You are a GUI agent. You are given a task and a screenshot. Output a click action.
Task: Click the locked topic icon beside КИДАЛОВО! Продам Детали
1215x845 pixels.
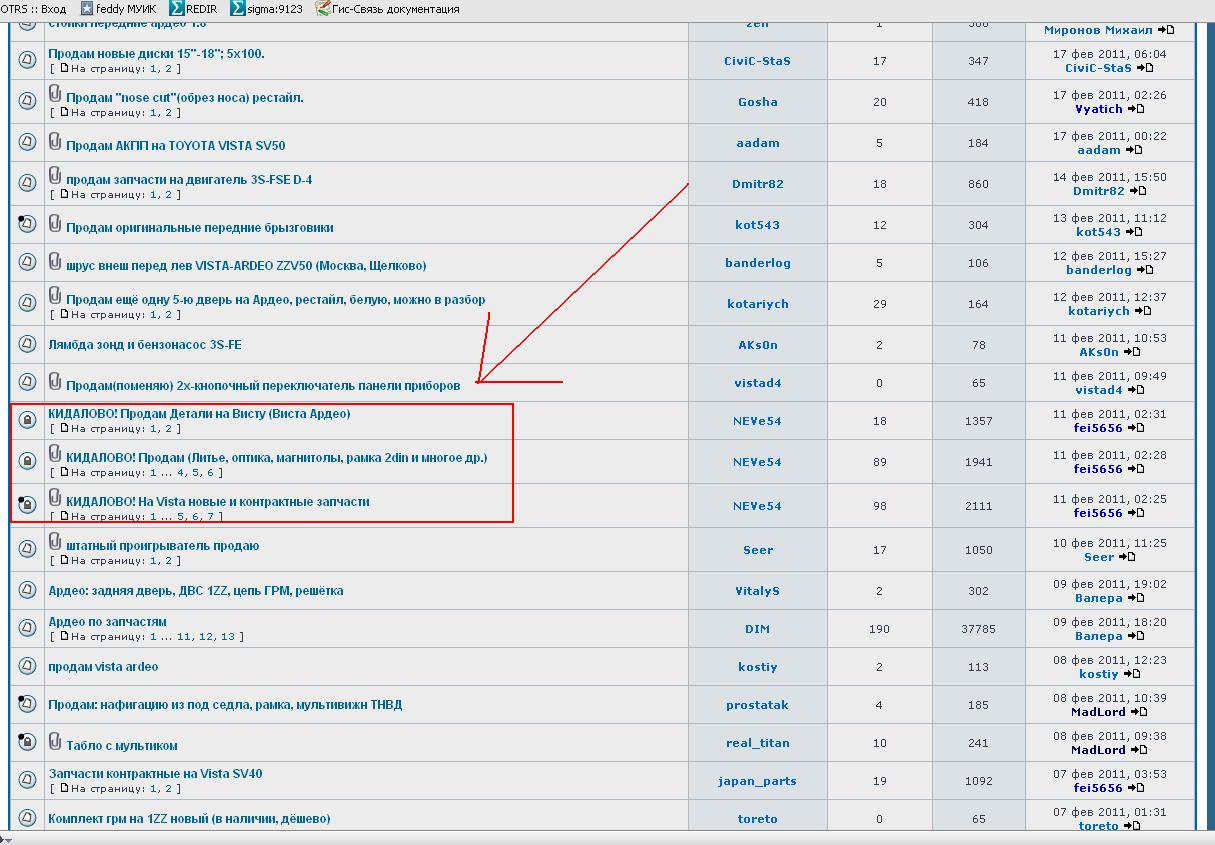coord(28,421)
